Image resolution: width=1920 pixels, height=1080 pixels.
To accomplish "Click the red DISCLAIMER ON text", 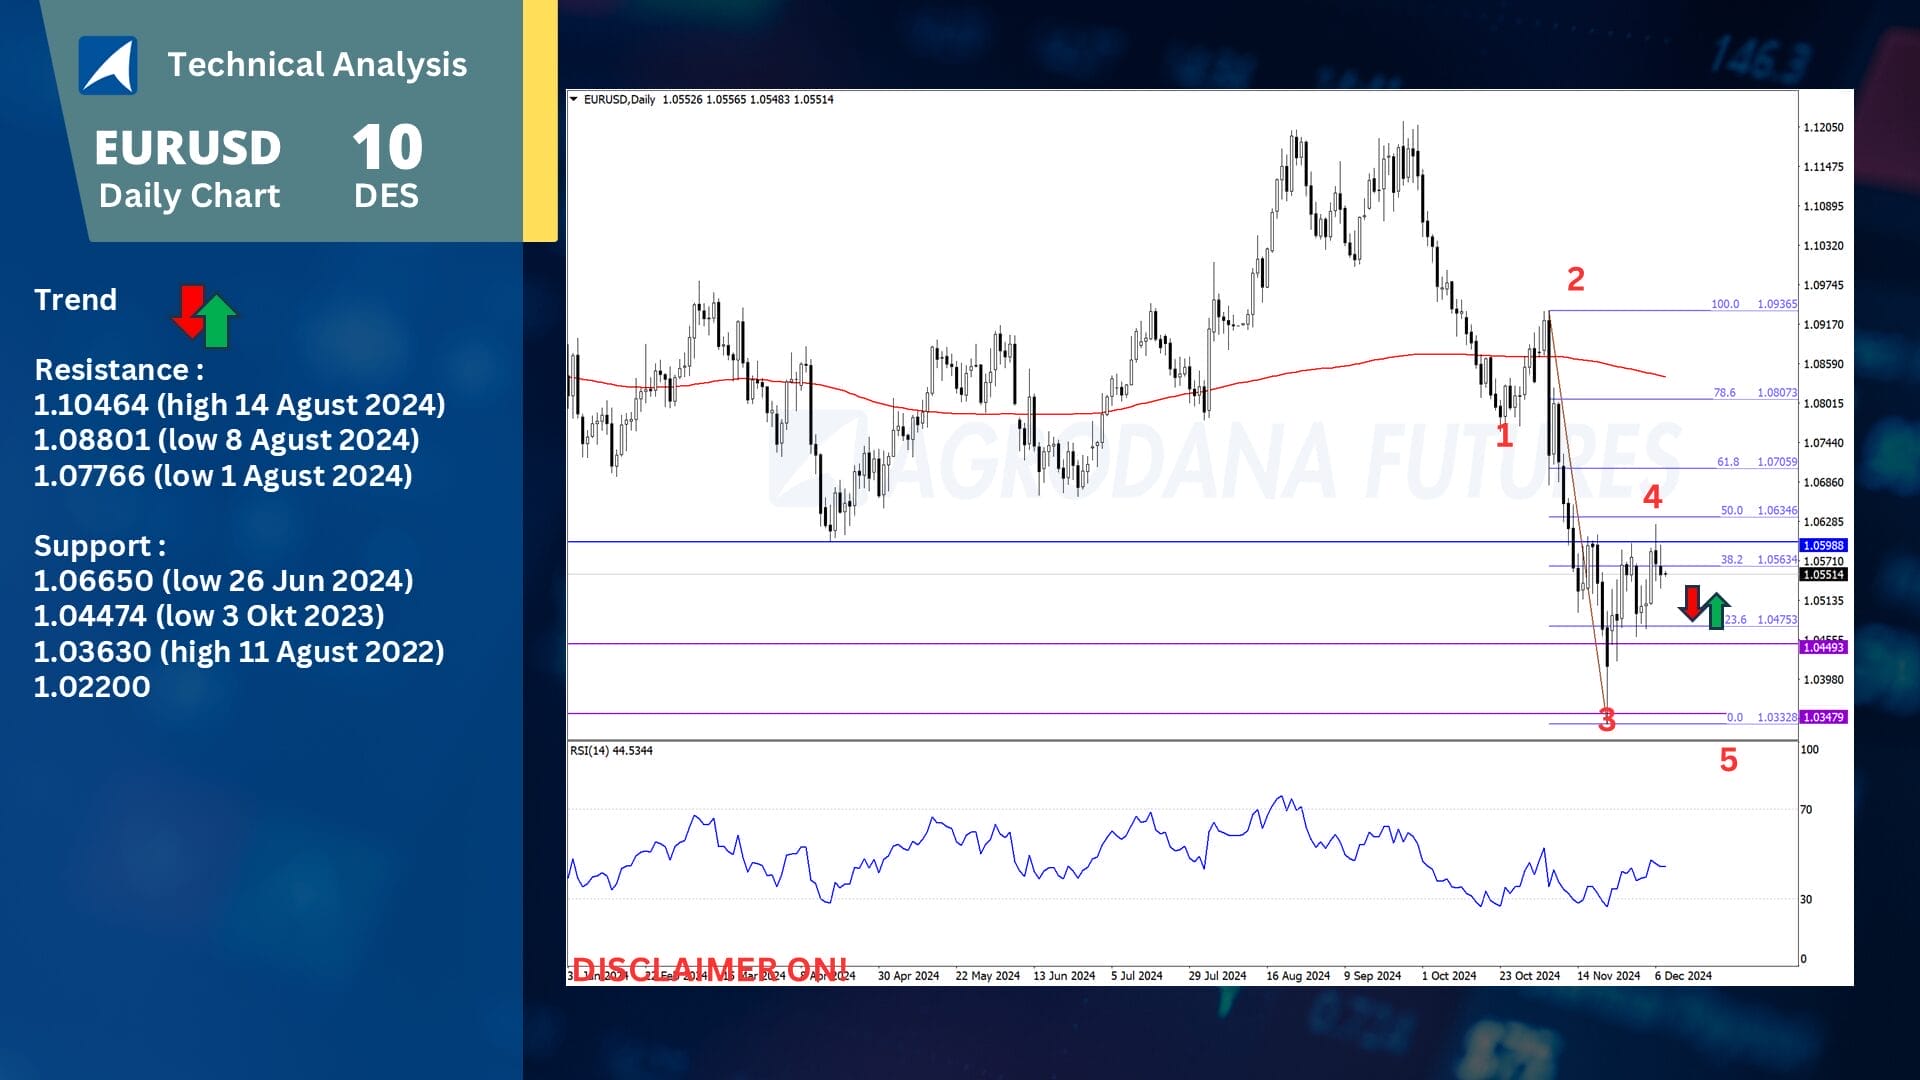I will point(708,968).
